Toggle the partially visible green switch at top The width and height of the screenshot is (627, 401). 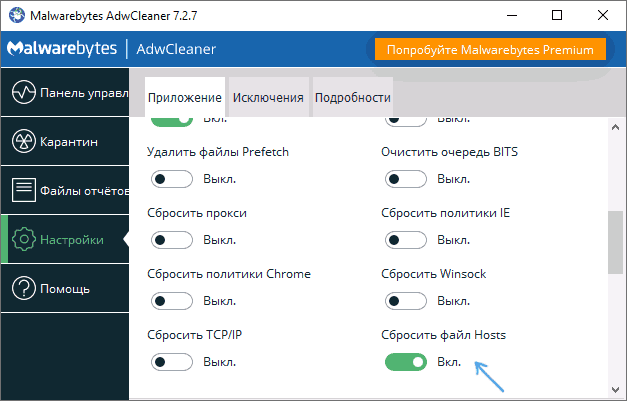click(172, 121)
